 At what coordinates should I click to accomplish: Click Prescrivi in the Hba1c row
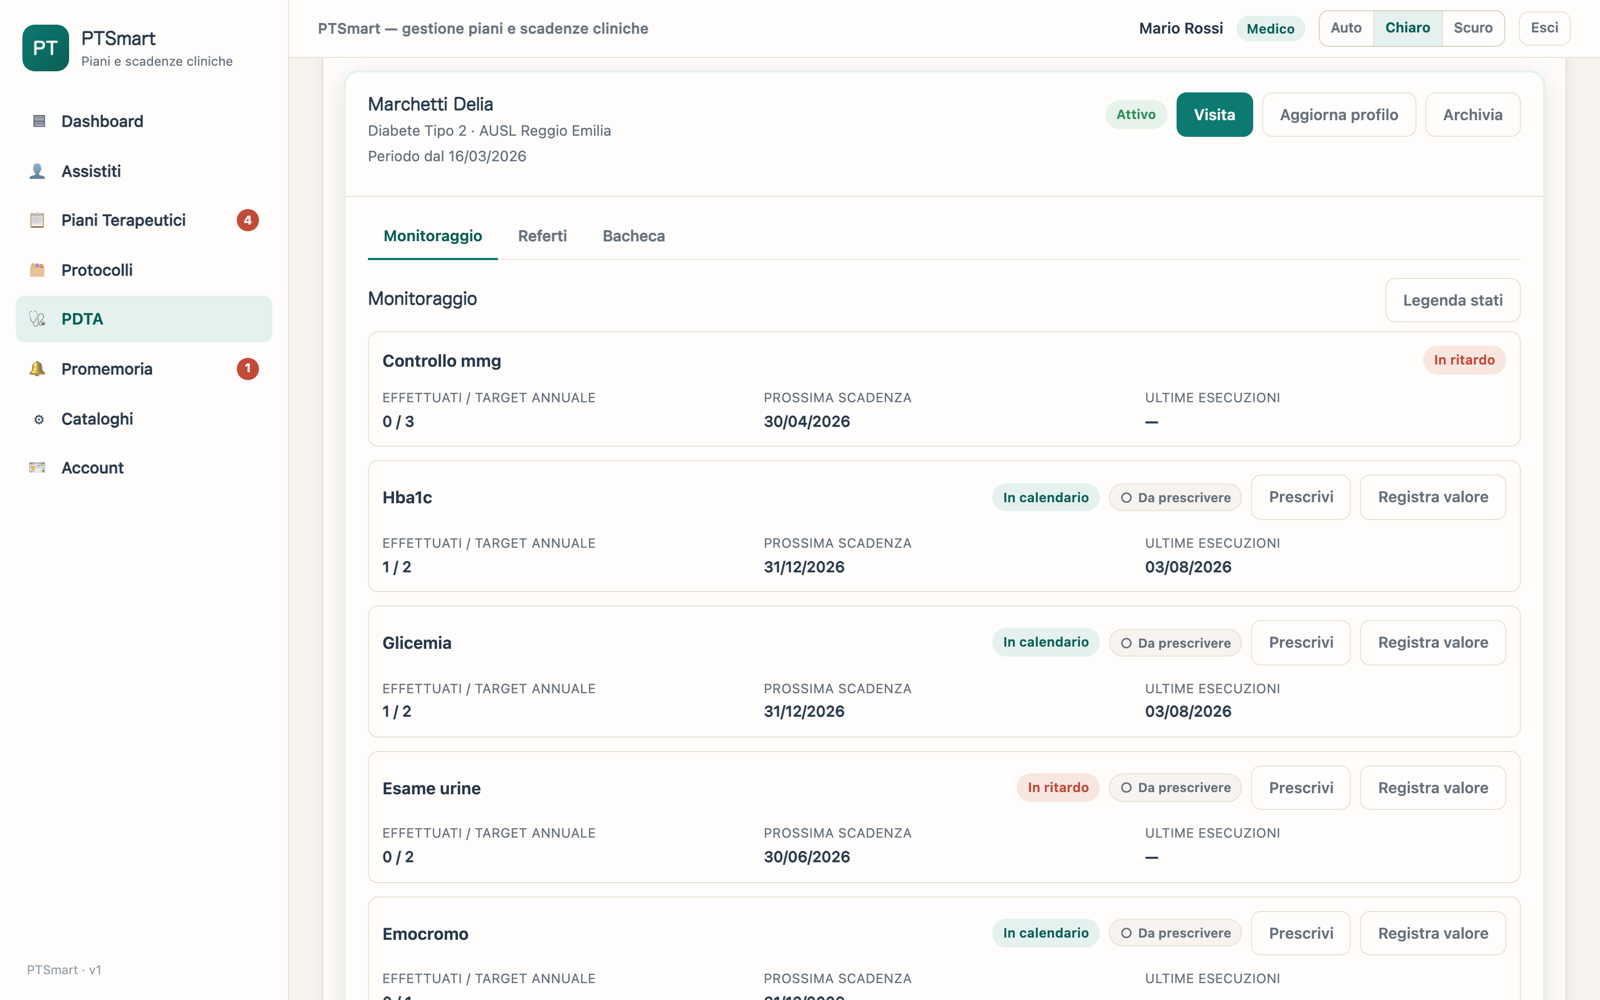point(1301,497)
